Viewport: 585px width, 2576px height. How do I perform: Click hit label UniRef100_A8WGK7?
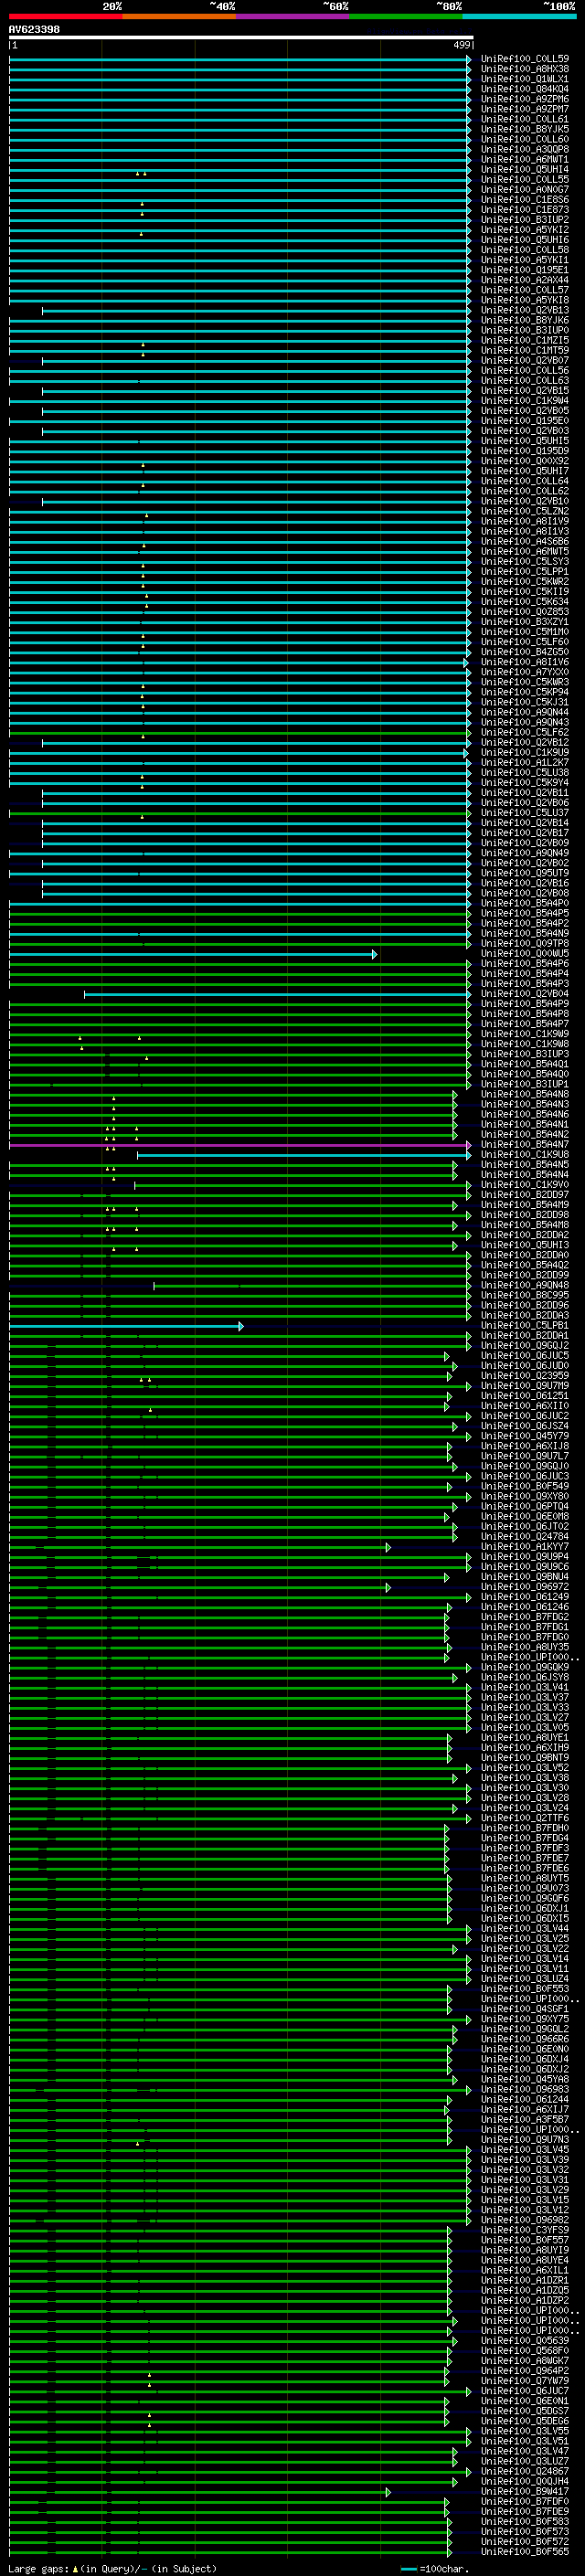(x=525, y=2362)
